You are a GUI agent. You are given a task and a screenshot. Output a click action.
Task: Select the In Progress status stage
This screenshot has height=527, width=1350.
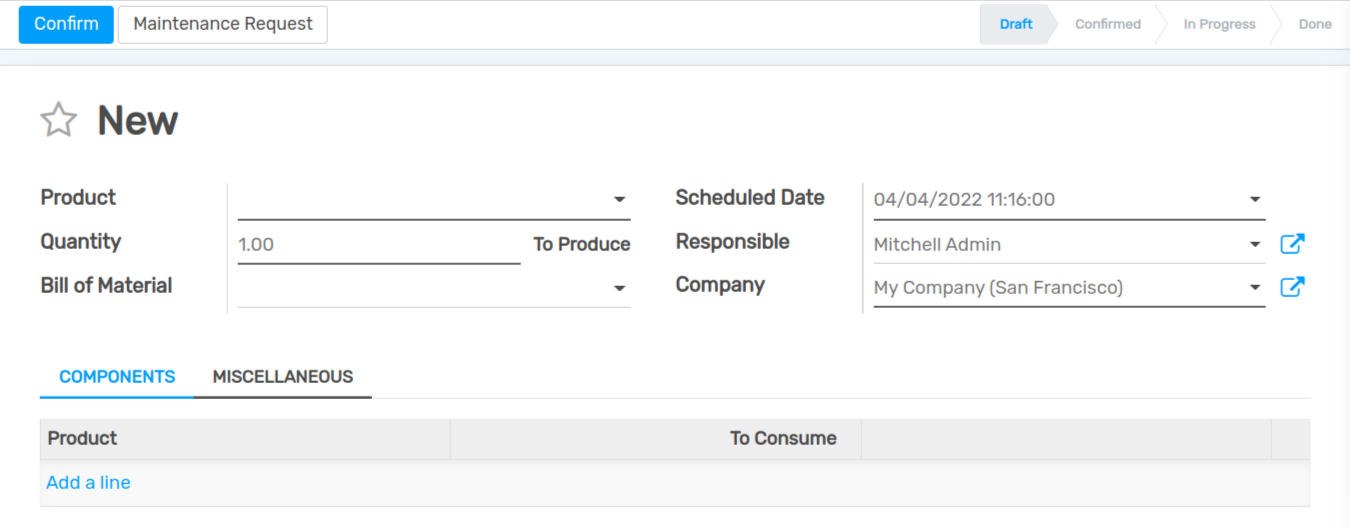(x=1219, y=24)
